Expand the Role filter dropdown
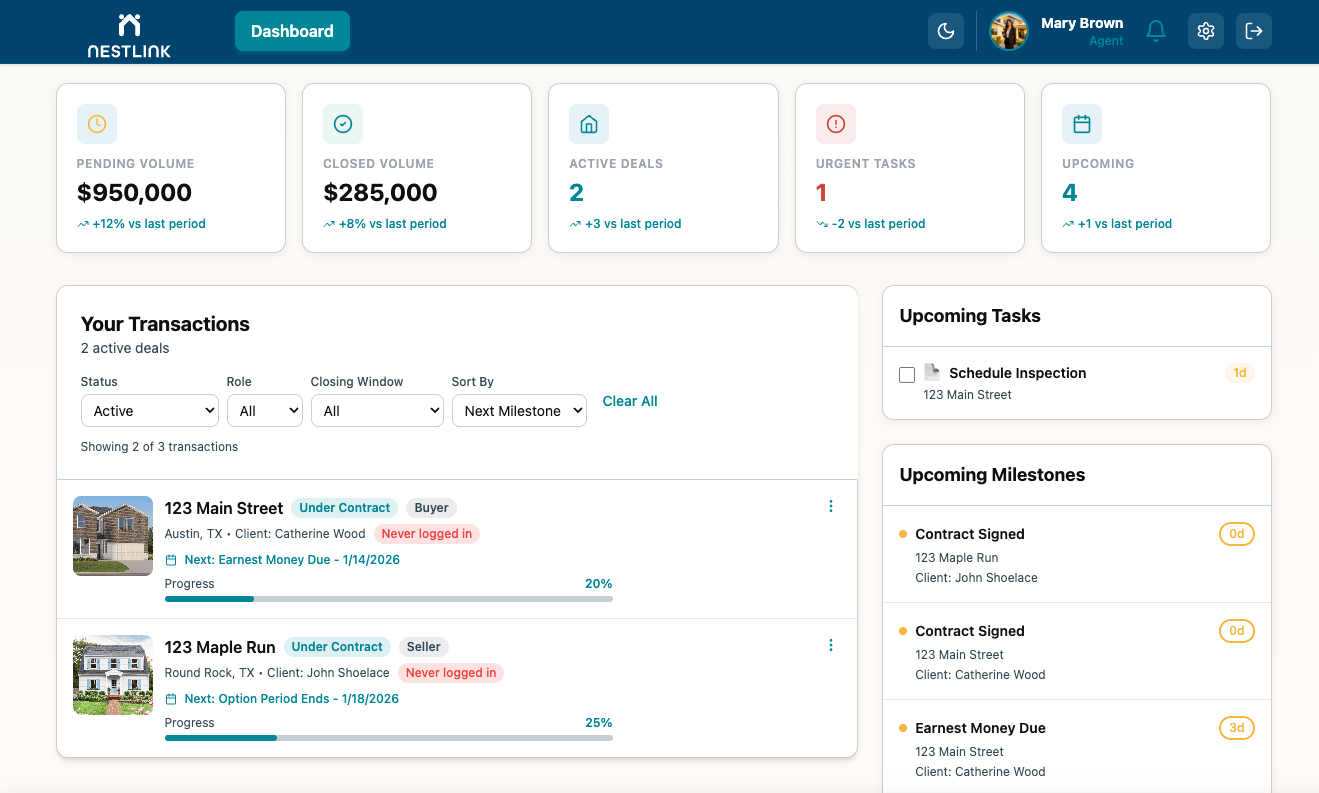 click(264, 410)
